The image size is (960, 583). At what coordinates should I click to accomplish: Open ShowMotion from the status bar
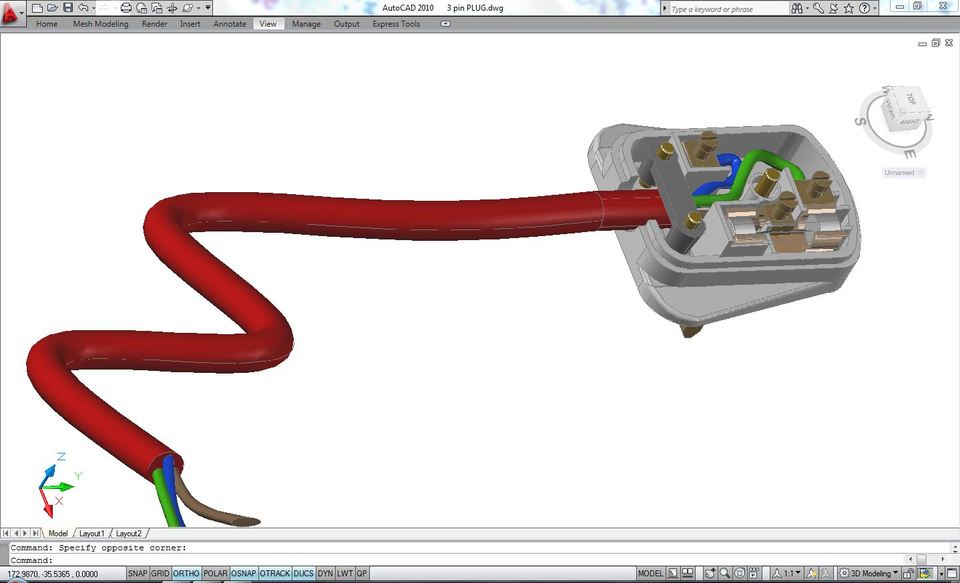tap(752, 573)
